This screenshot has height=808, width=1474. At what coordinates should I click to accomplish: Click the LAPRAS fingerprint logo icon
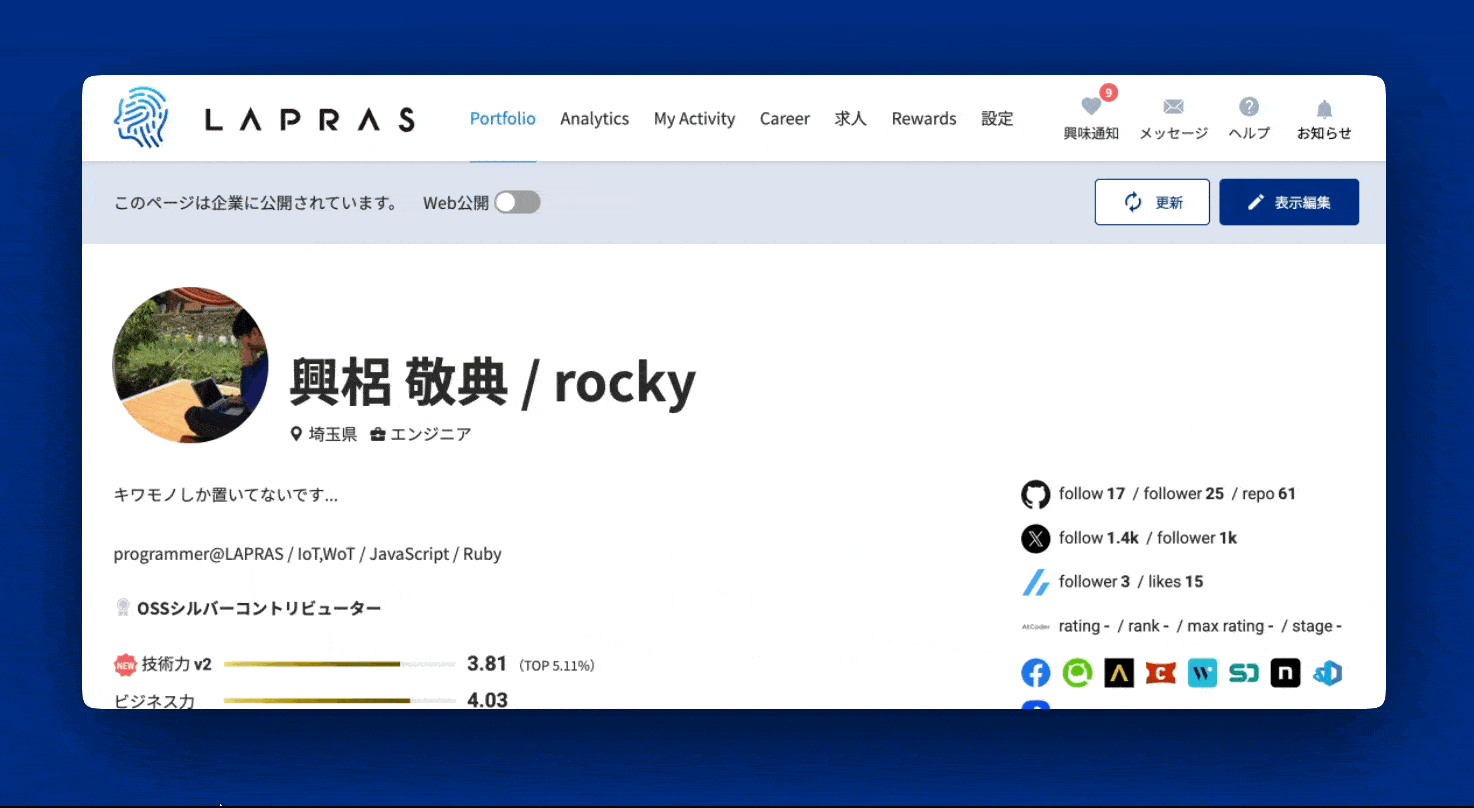(141, 118)
